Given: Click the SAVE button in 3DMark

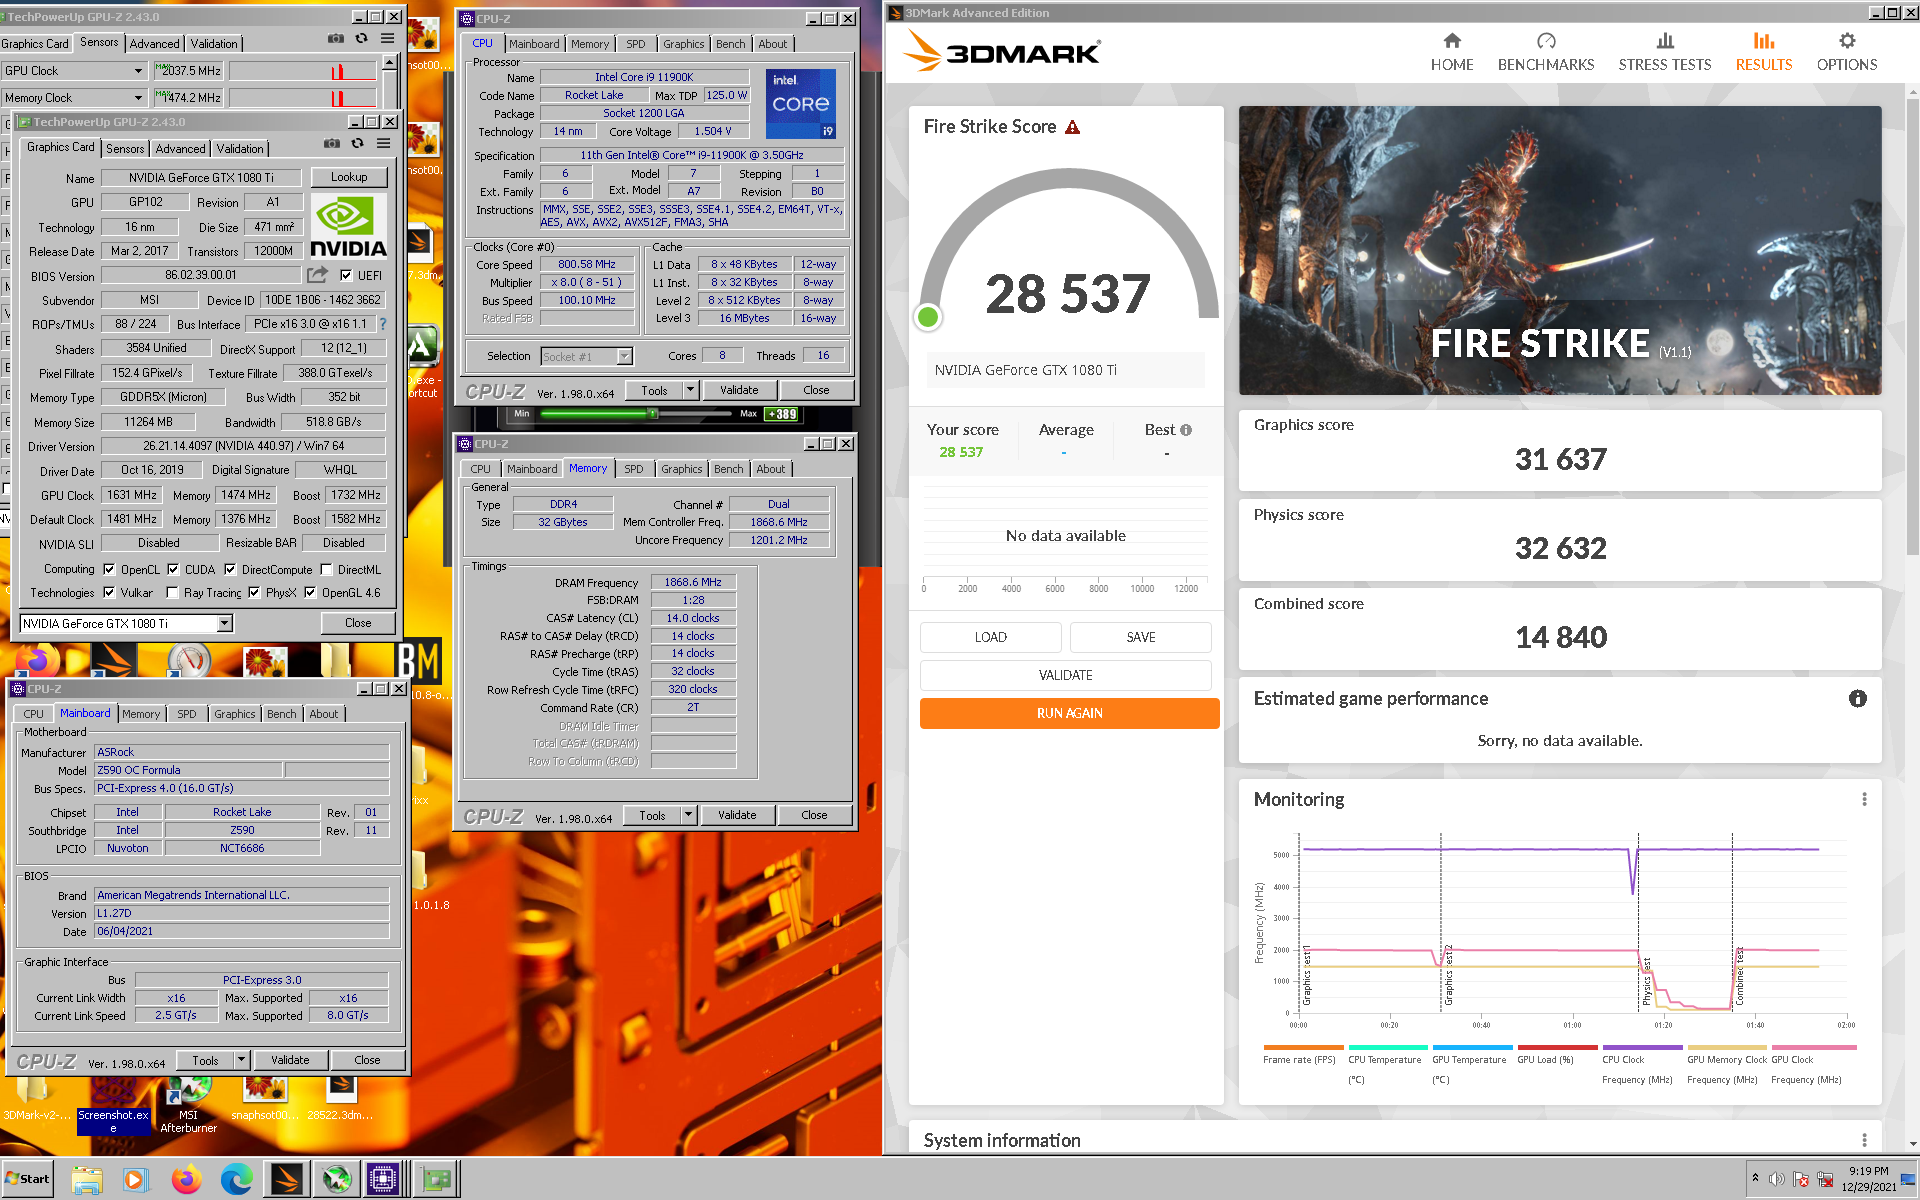Looking at the screenshot, I should coord(1141,637).
